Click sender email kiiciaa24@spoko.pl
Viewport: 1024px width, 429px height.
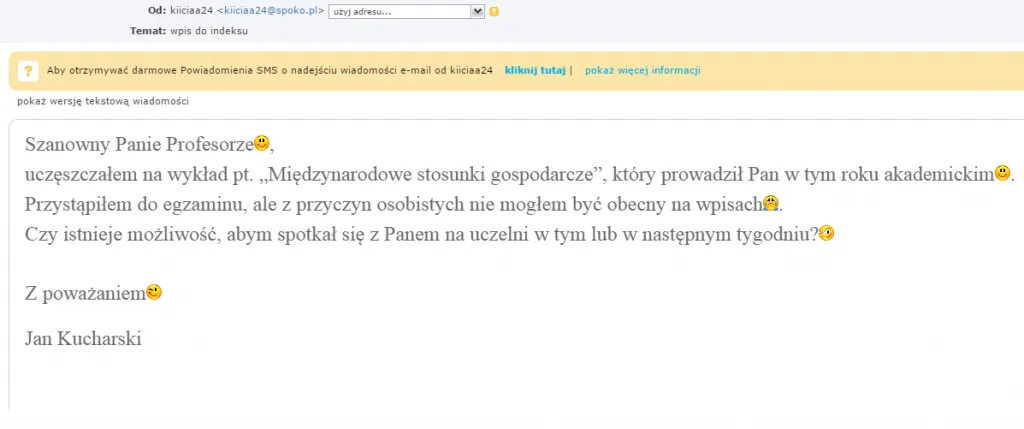[271, 11]
